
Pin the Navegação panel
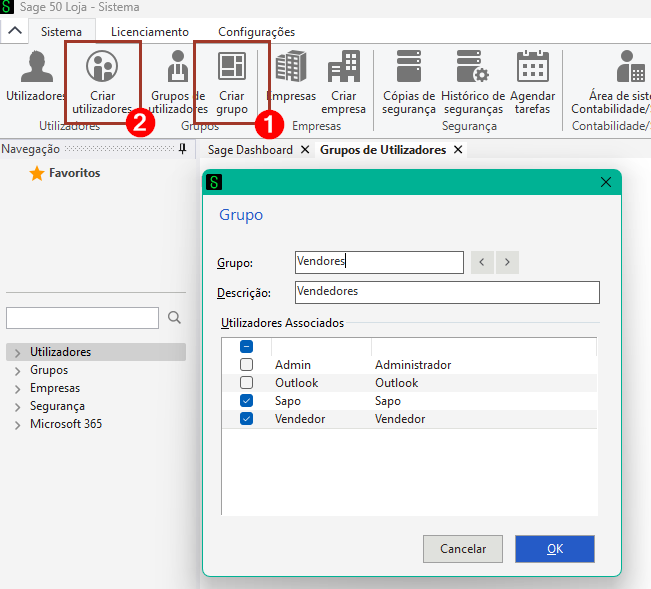182,149
